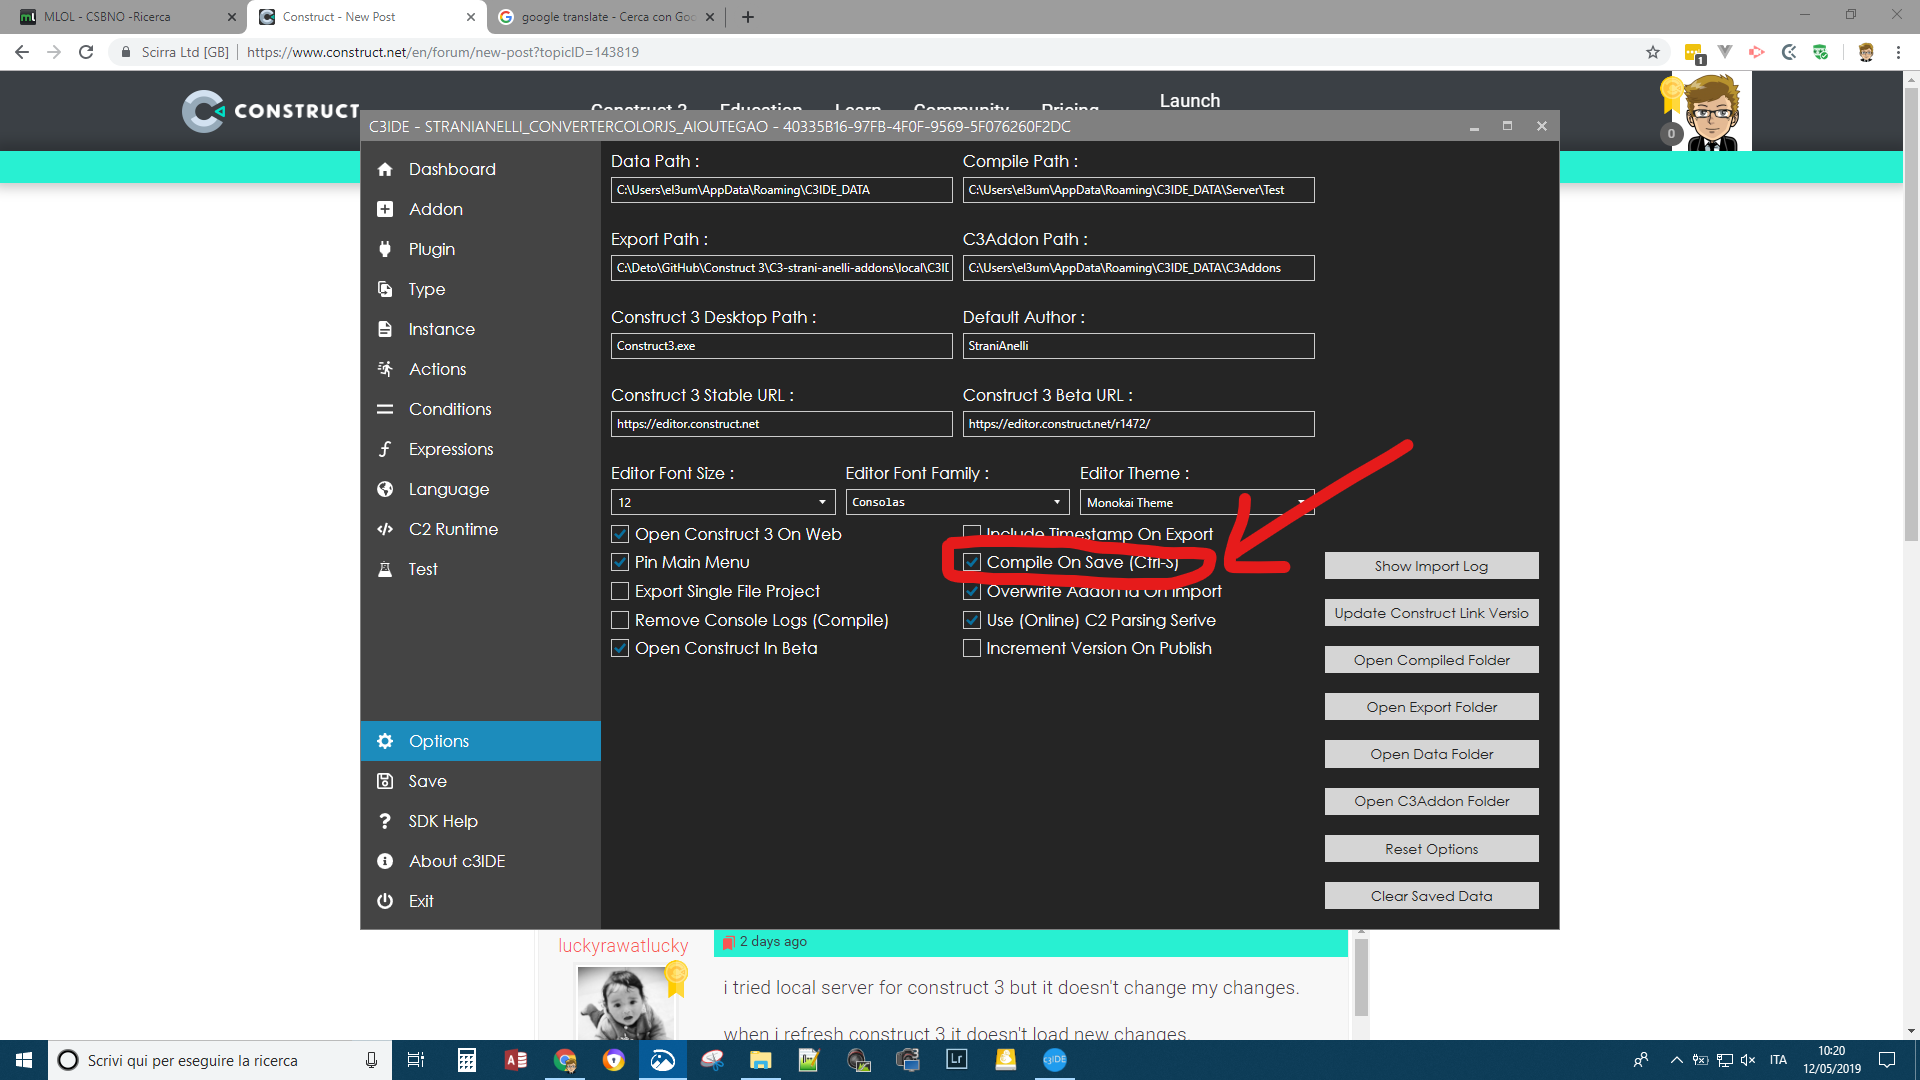Click the Save floppy icon
The height and width of the screenshot is (1080, 1920).
pos(385,781)
